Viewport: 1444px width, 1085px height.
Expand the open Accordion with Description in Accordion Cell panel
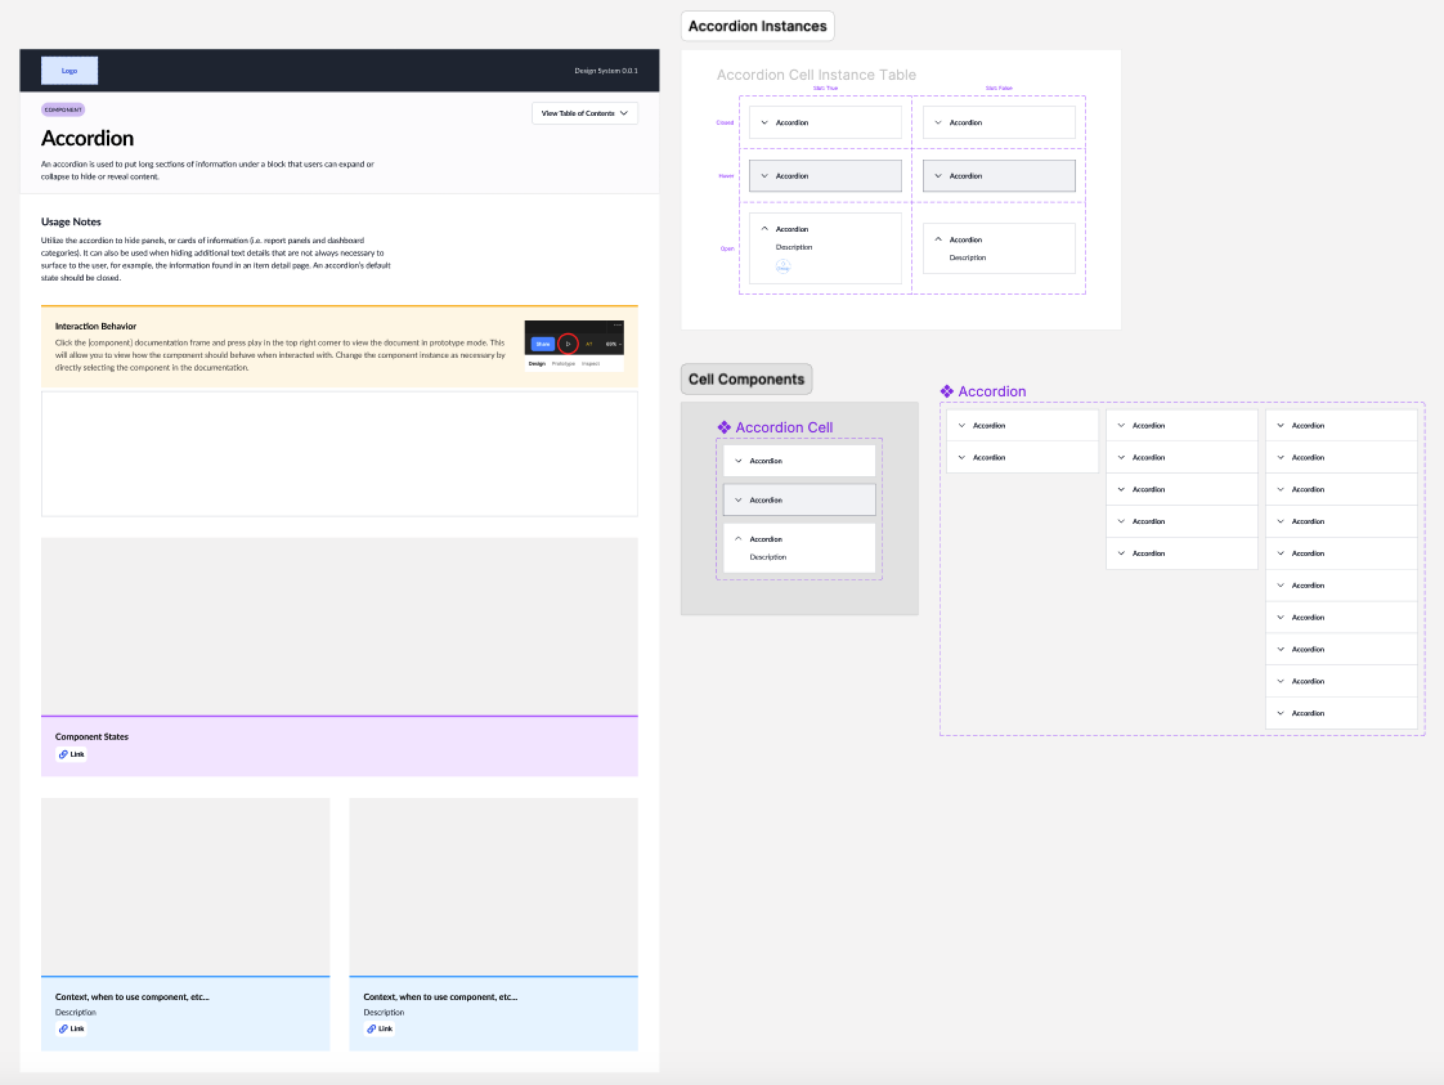coord(741,539)
